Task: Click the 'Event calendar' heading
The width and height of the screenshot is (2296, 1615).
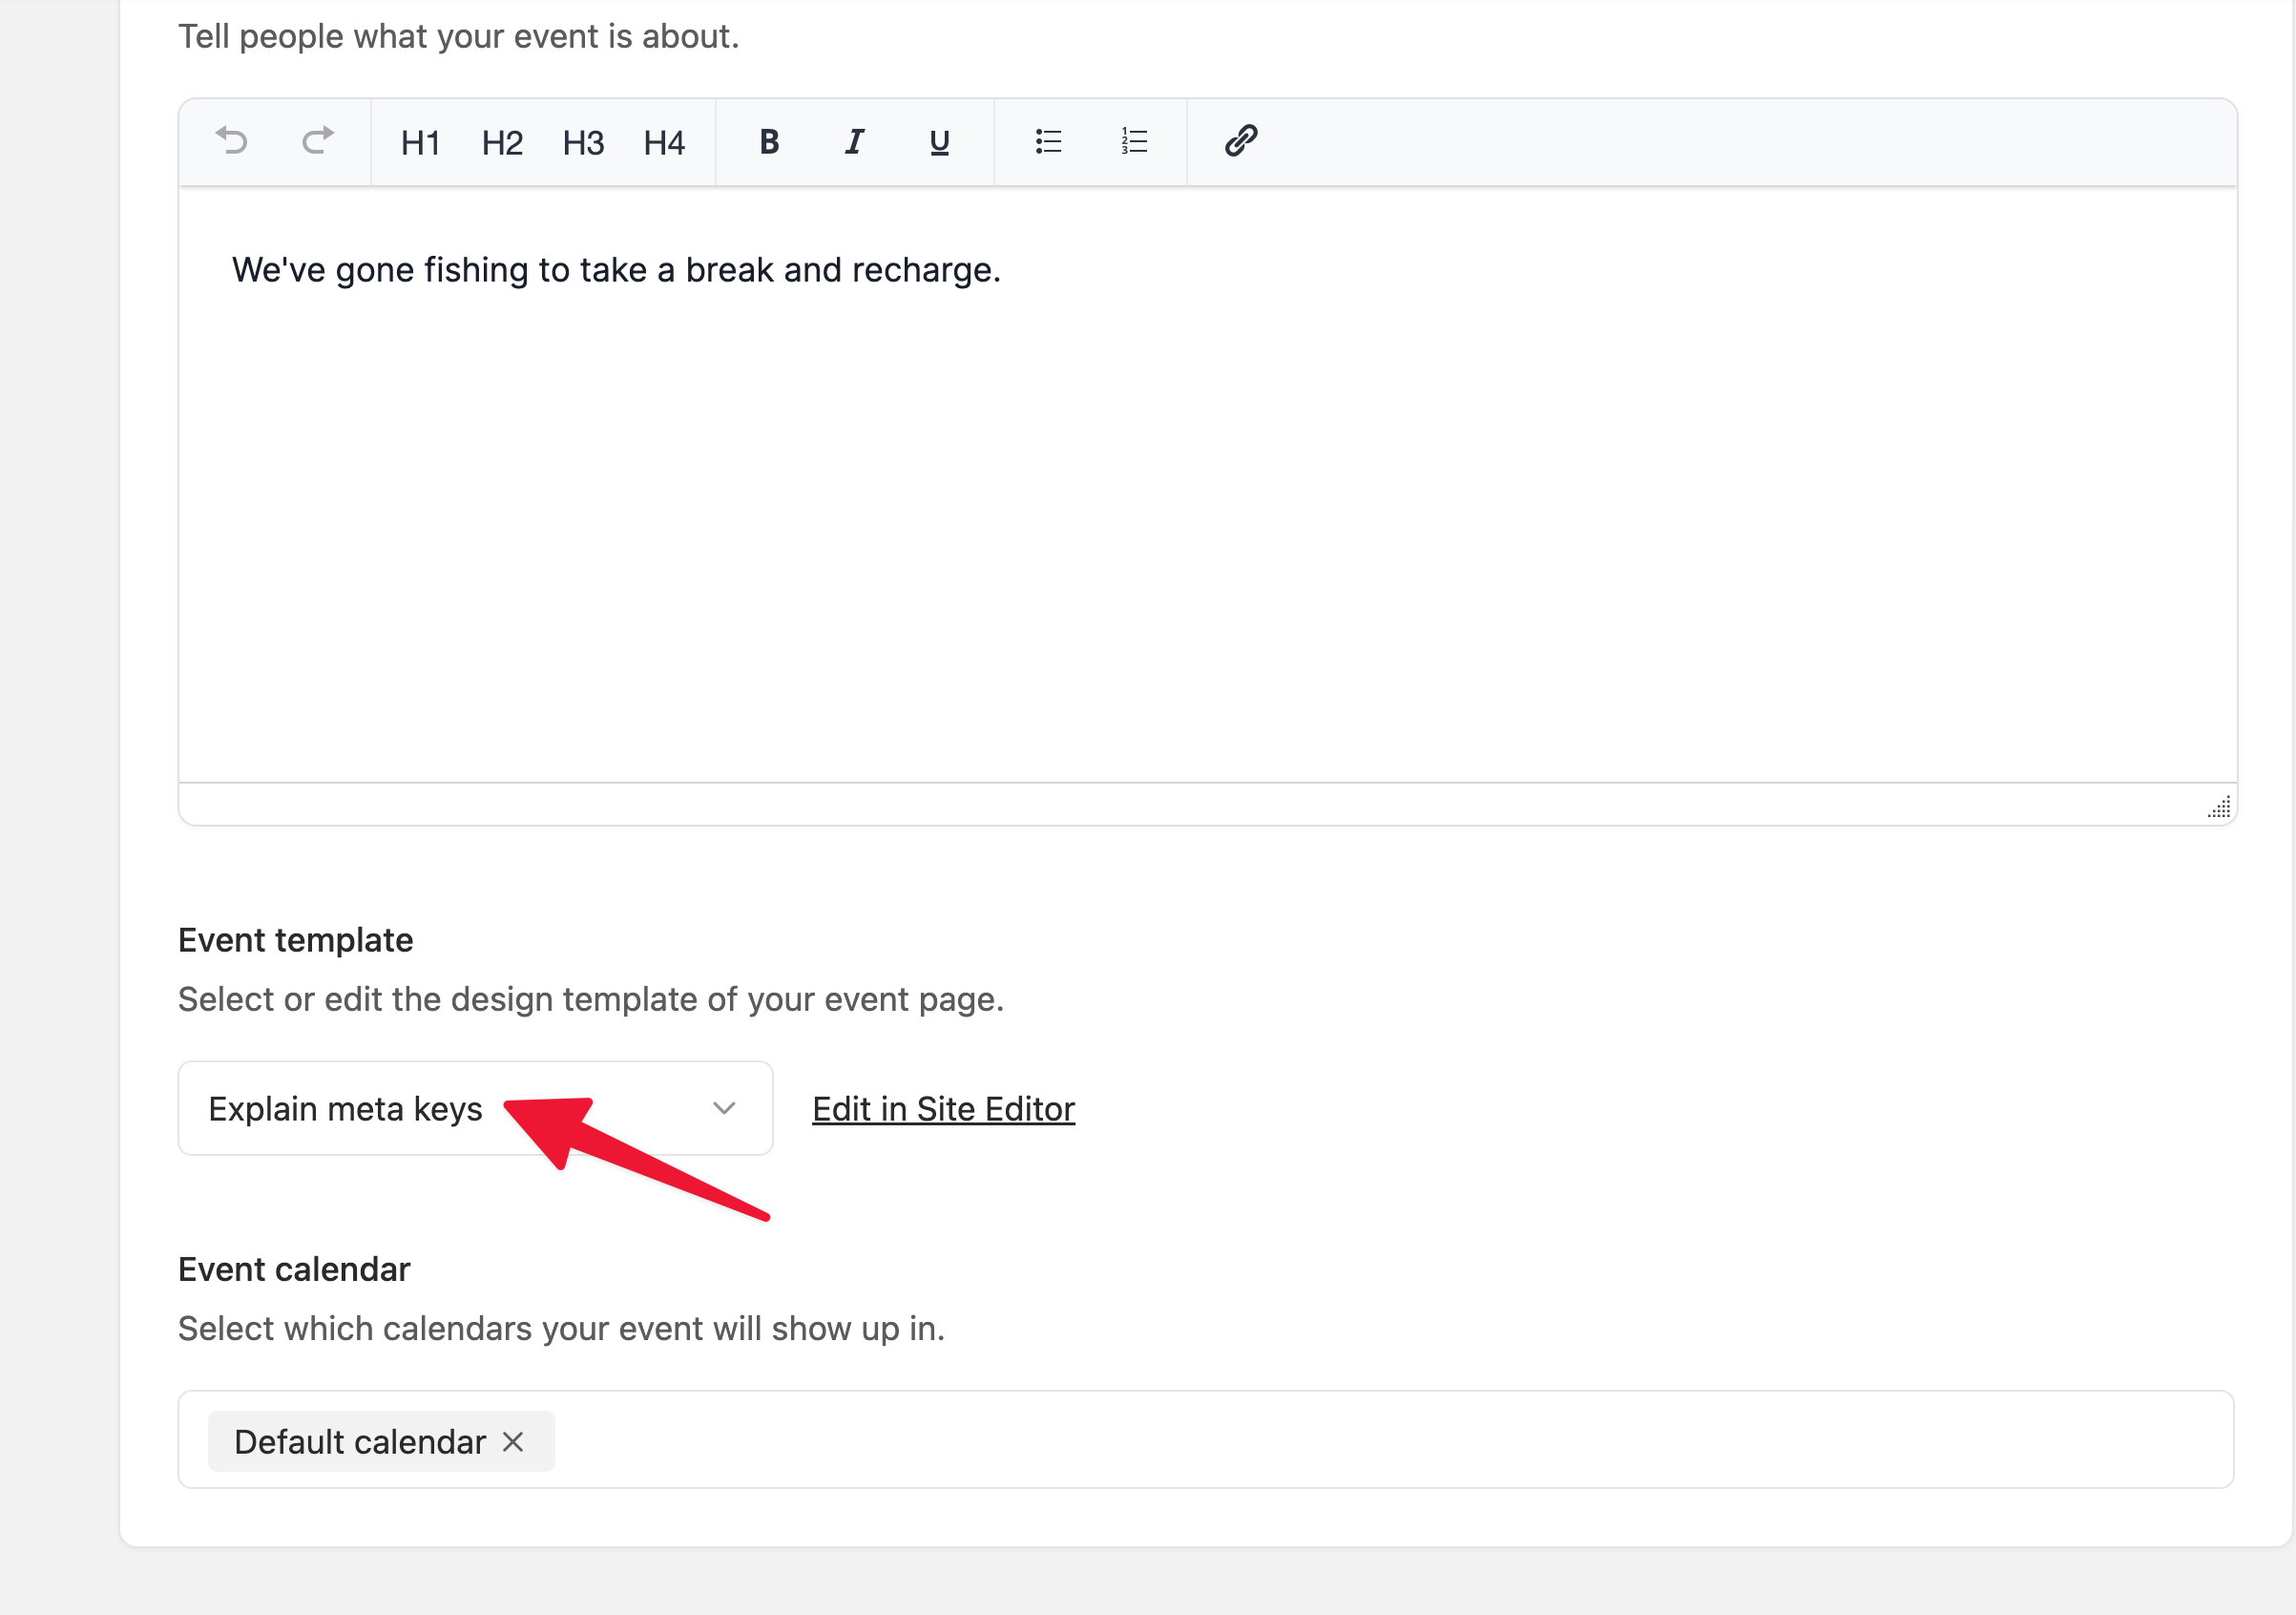Action: (x=294, y=1269)
